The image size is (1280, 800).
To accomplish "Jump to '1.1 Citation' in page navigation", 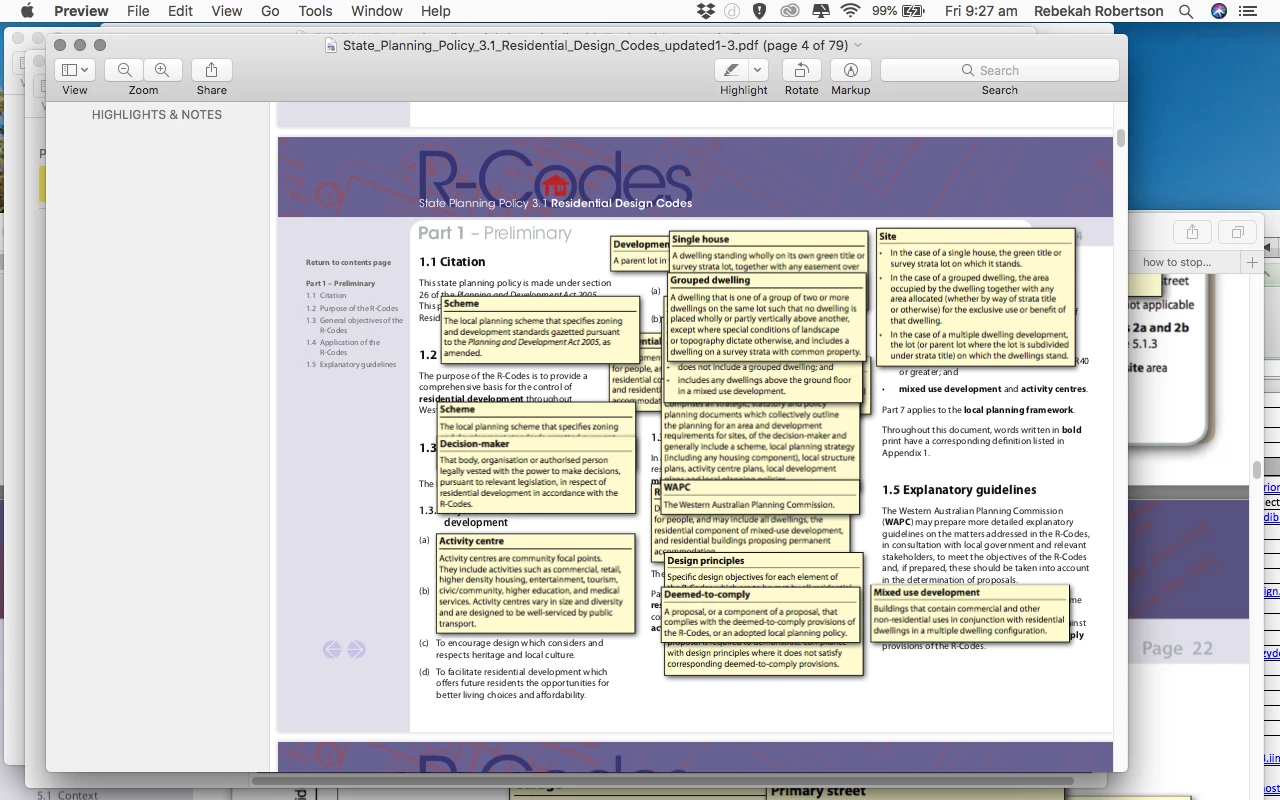I will click(x=326, y=296).
